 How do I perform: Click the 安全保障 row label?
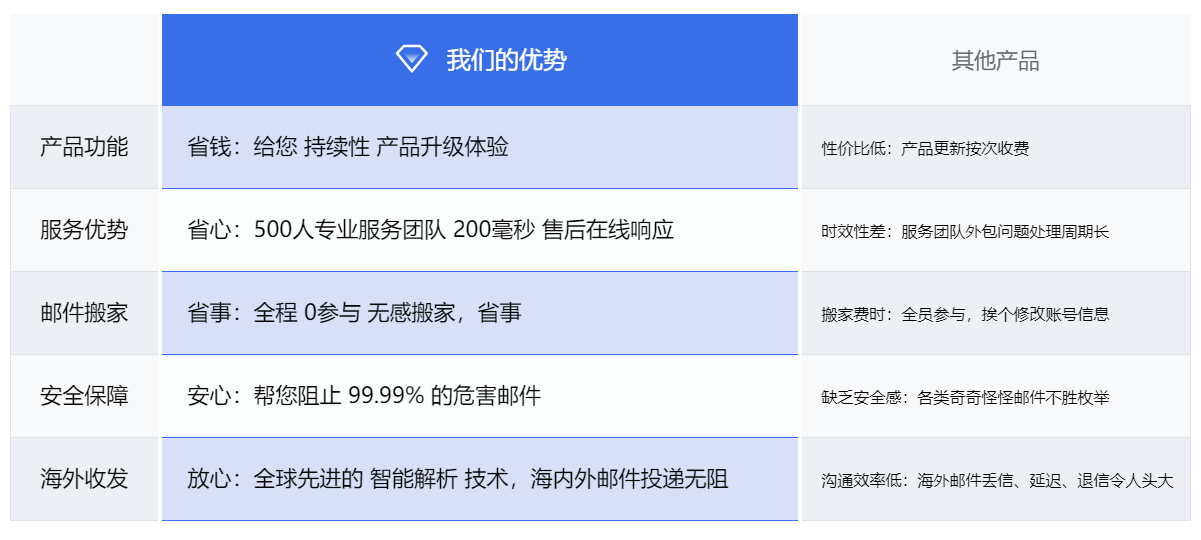[x=84, y=396]
